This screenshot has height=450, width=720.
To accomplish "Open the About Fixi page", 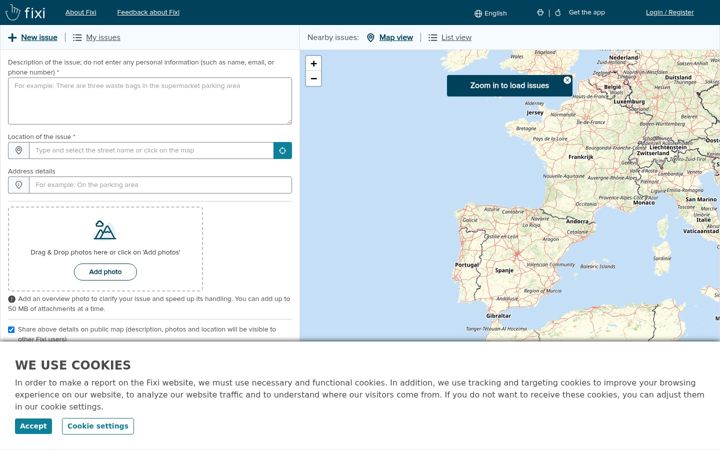I will [80, 12].
